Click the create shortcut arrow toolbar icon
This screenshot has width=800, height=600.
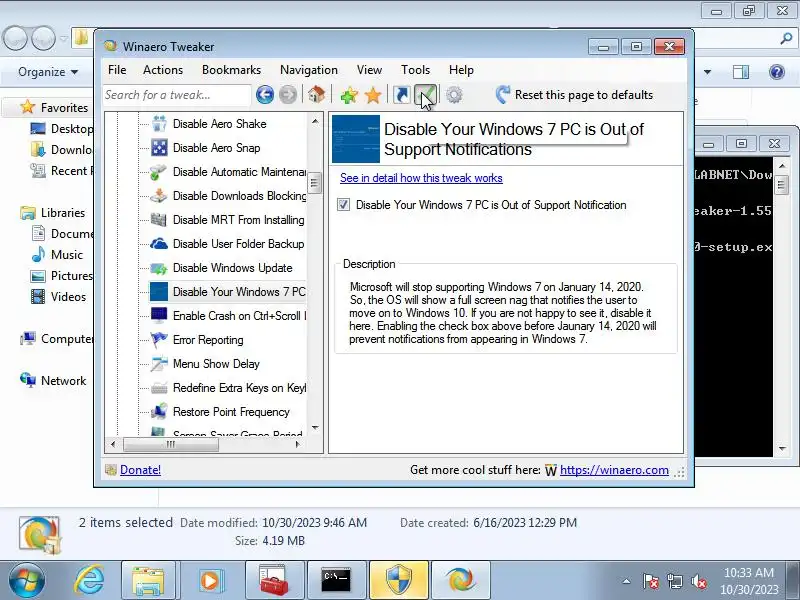pyautogui.click(x=402, y=95)
